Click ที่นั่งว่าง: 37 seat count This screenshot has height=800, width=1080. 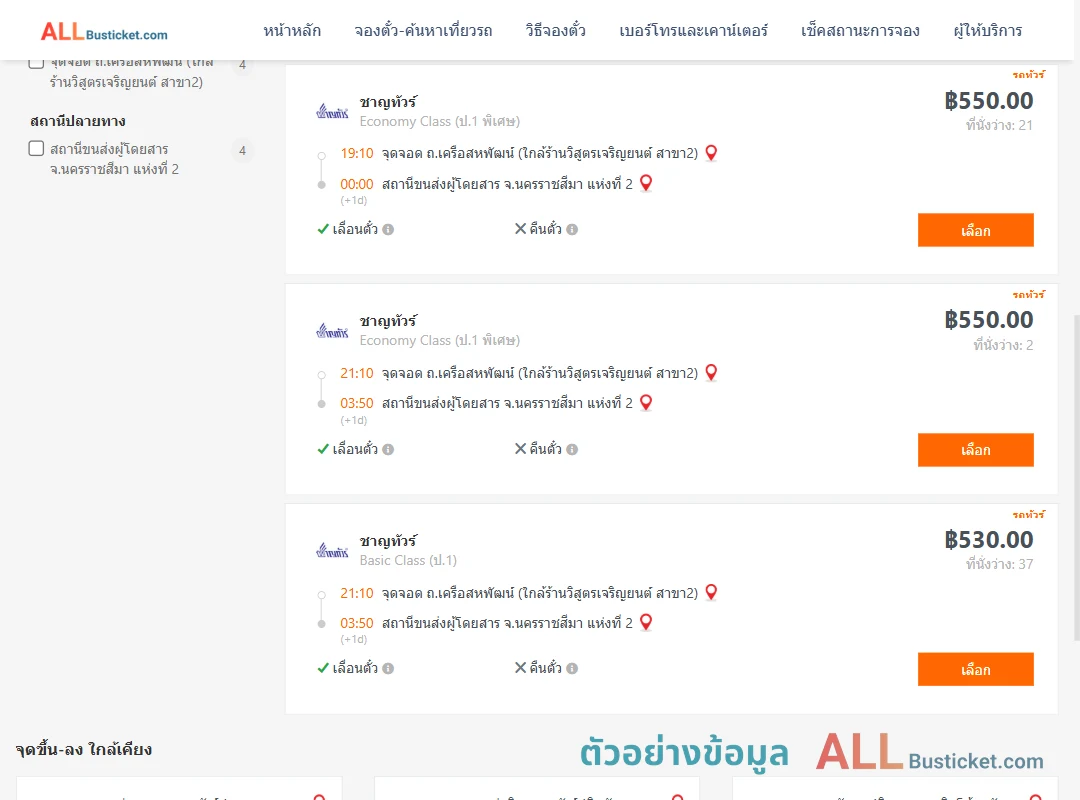tap(999, 564)
